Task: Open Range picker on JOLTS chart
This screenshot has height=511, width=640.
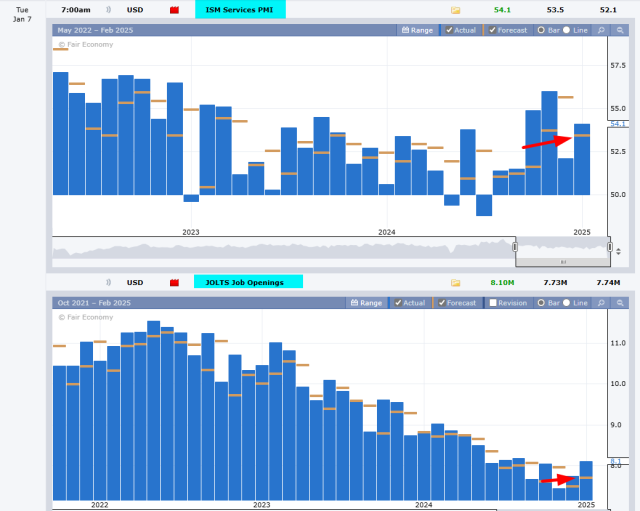Action: 365,303
